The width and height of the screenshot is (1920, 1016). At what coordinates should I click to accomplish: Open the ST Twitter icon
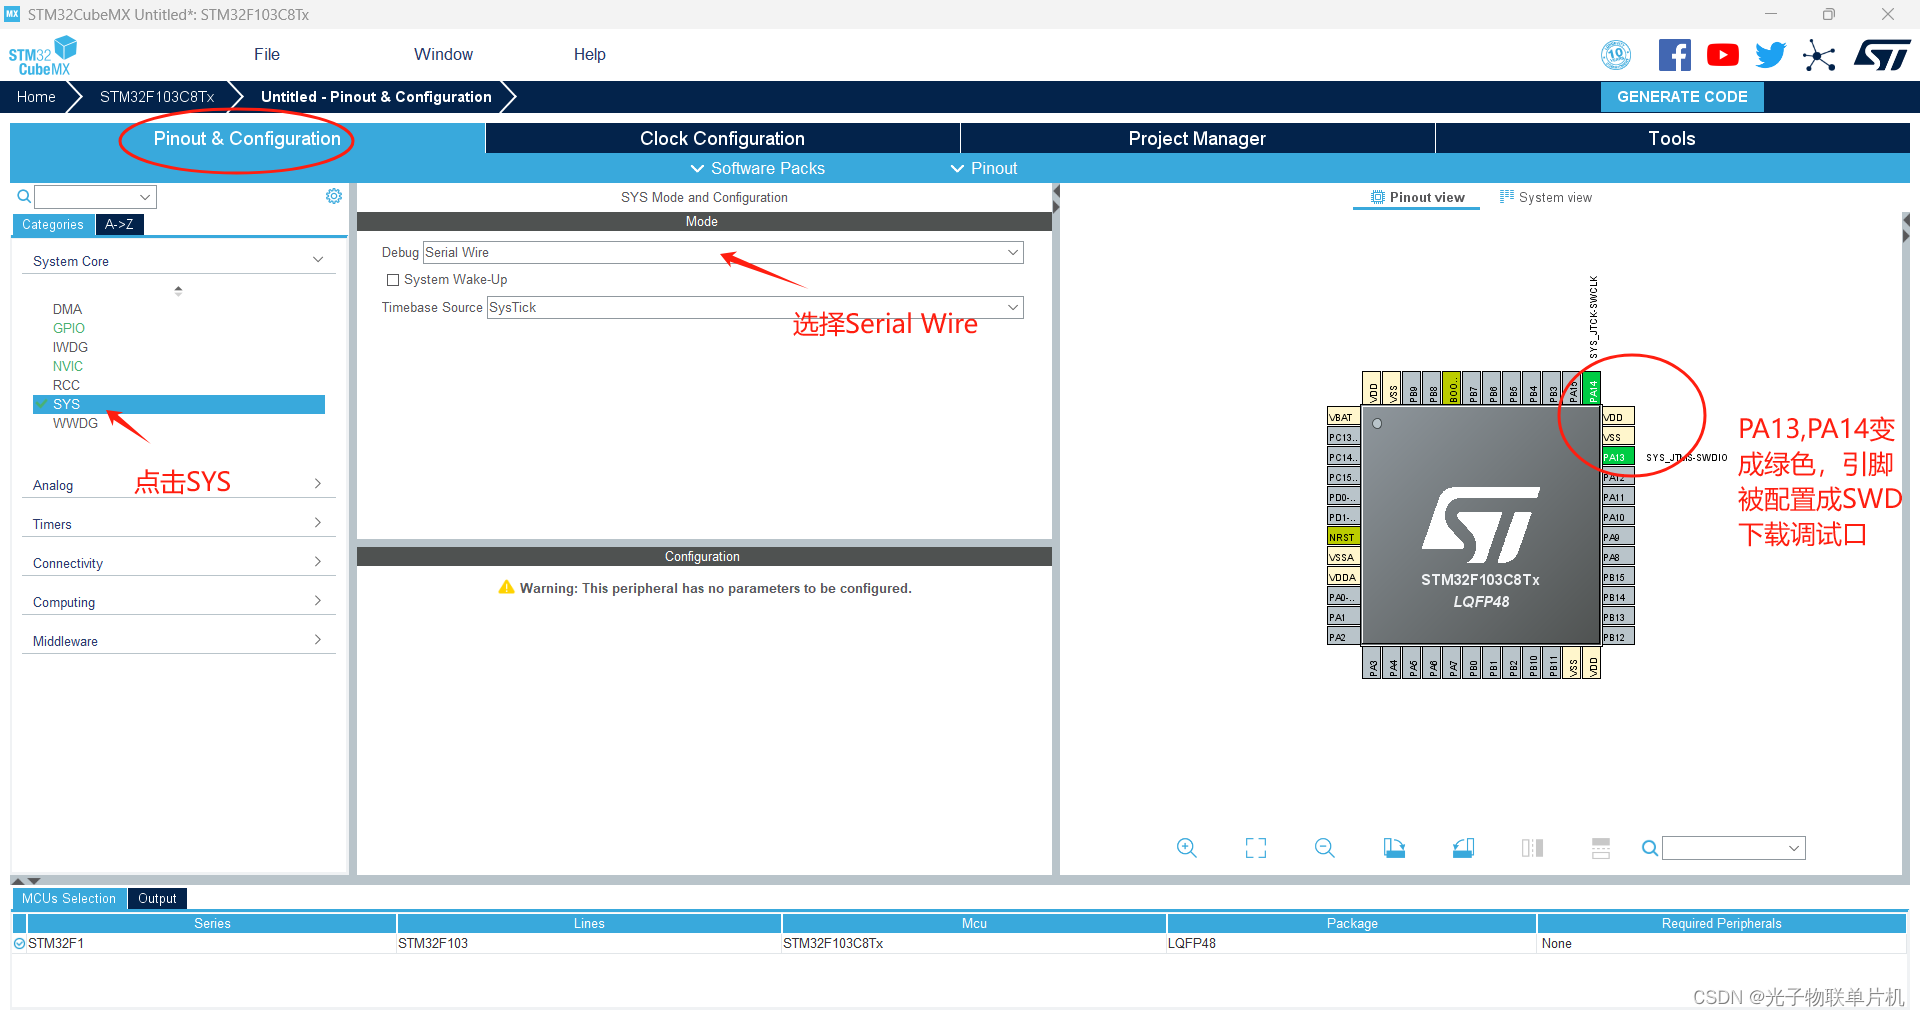click(x=1771, y=55)
